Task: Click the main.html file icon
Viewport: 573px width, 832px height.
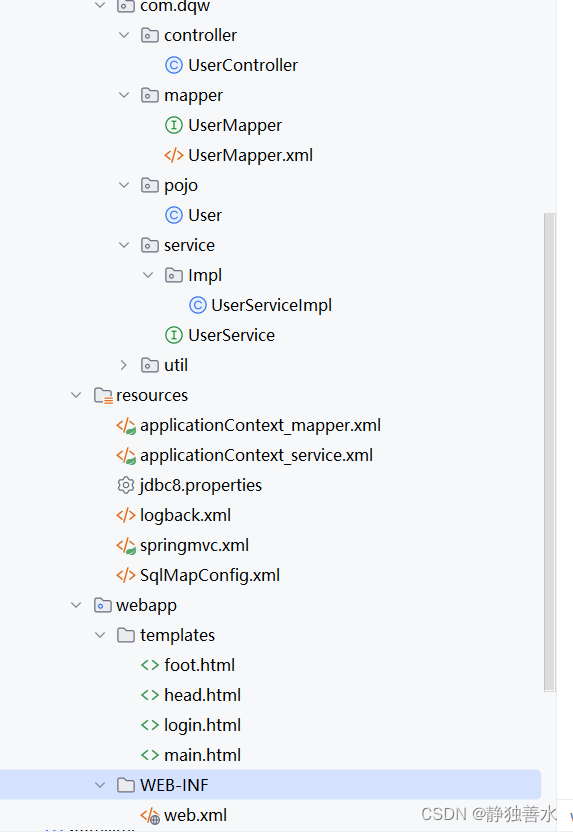Action: click(150, 755)
